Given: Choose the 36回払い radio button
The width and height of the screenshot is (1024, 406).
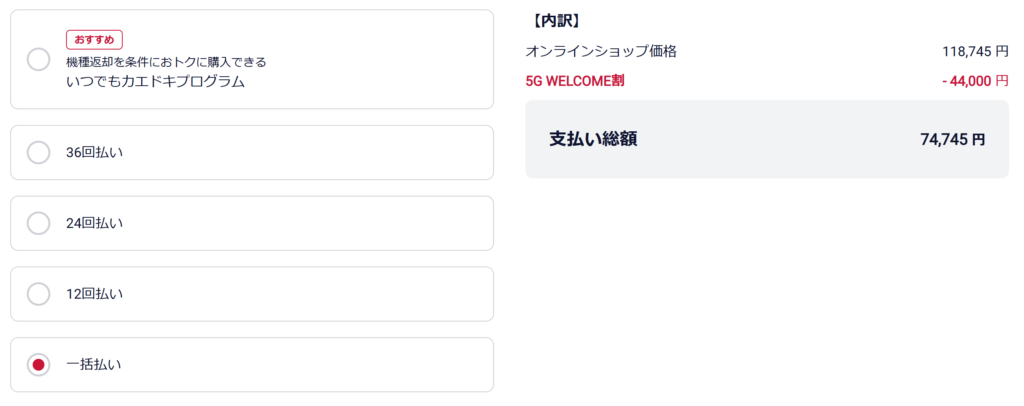Looking at the screenshot, I should [x=38, y=152].
